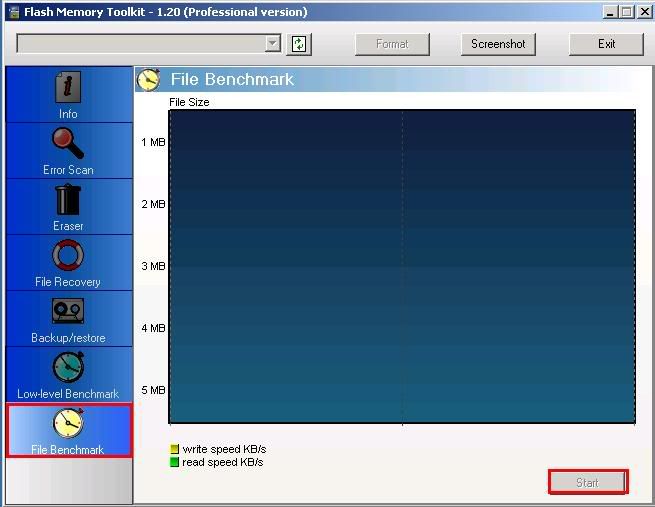
Task: Expand the device selection dropdown arrow
Action: 273,43
